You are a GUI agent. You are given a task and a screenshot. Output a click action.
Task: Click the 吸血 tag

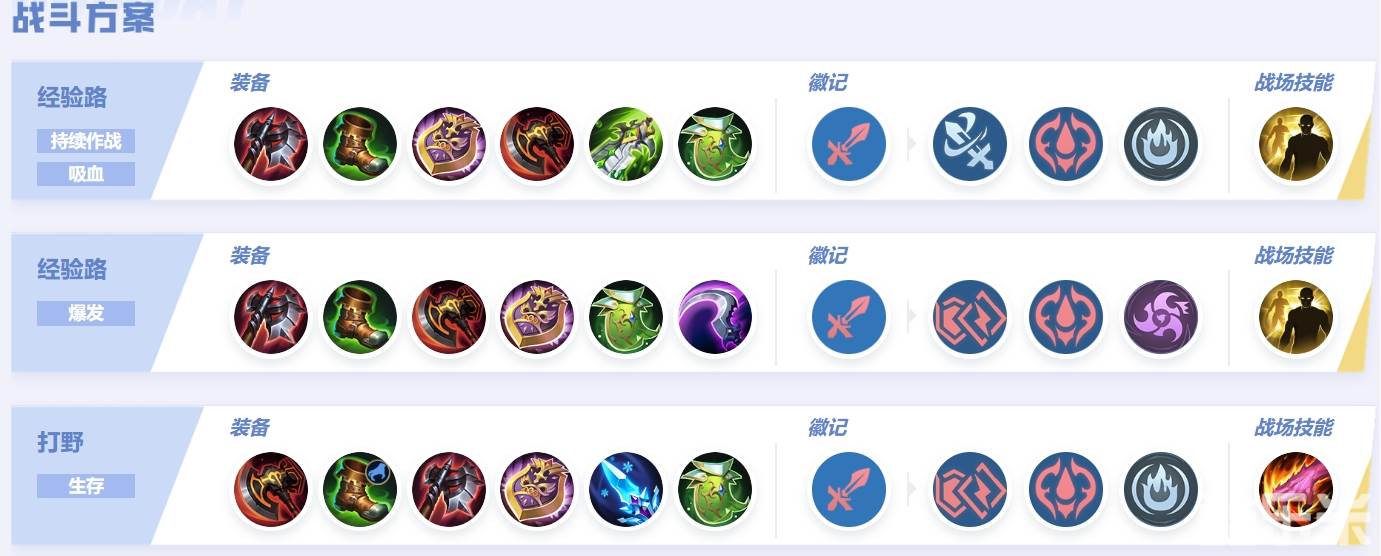coord(86,174)
